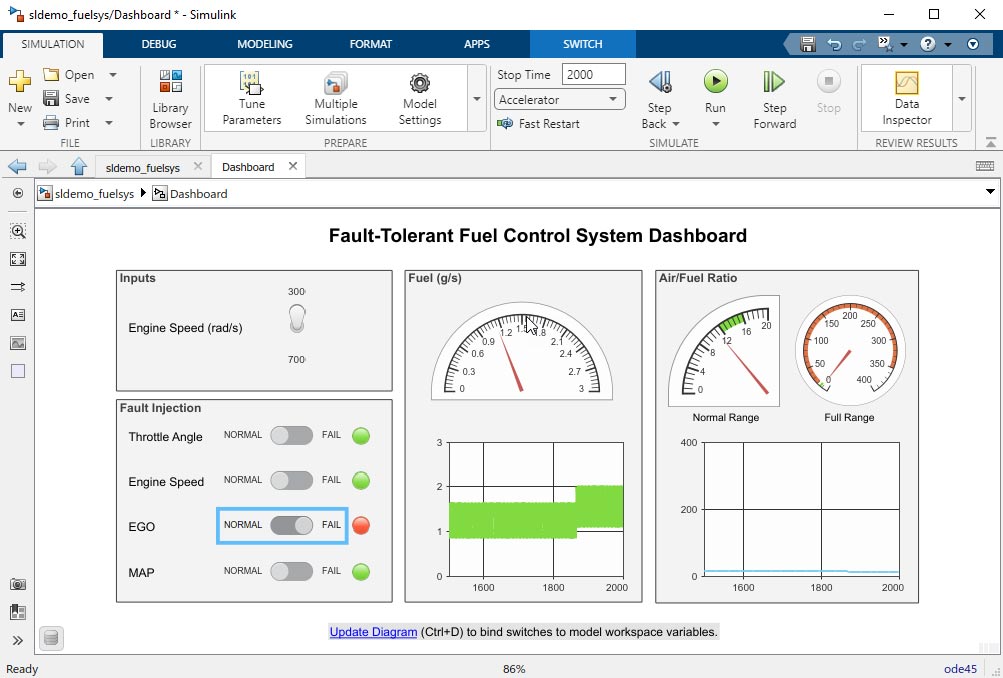Toggle the MAP fault switch
The height and width of the screenshot is (678, 1003).
tap(292, 571)
